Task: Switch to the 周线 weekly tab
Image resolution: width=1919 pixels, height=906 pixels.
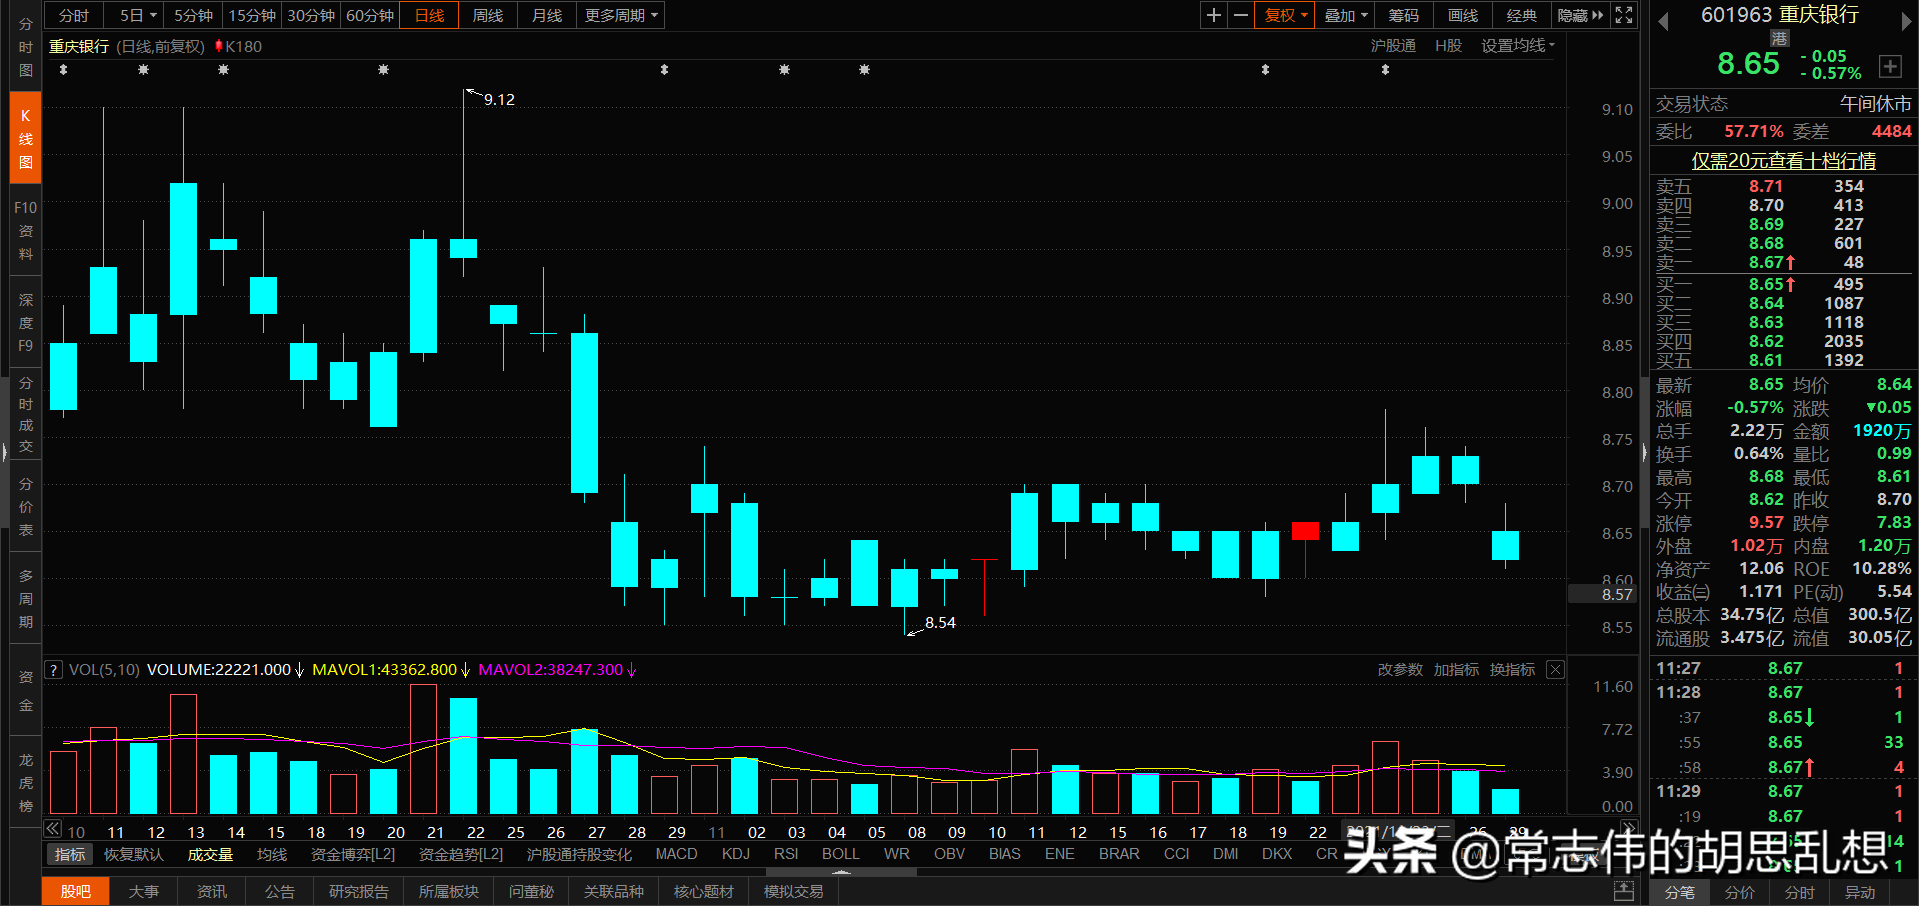Action: point(487,15)
